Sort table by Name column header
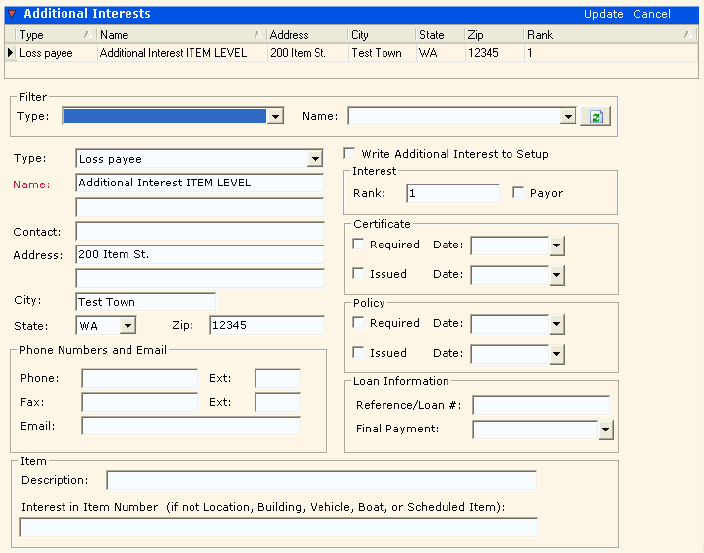 [180, 35]
